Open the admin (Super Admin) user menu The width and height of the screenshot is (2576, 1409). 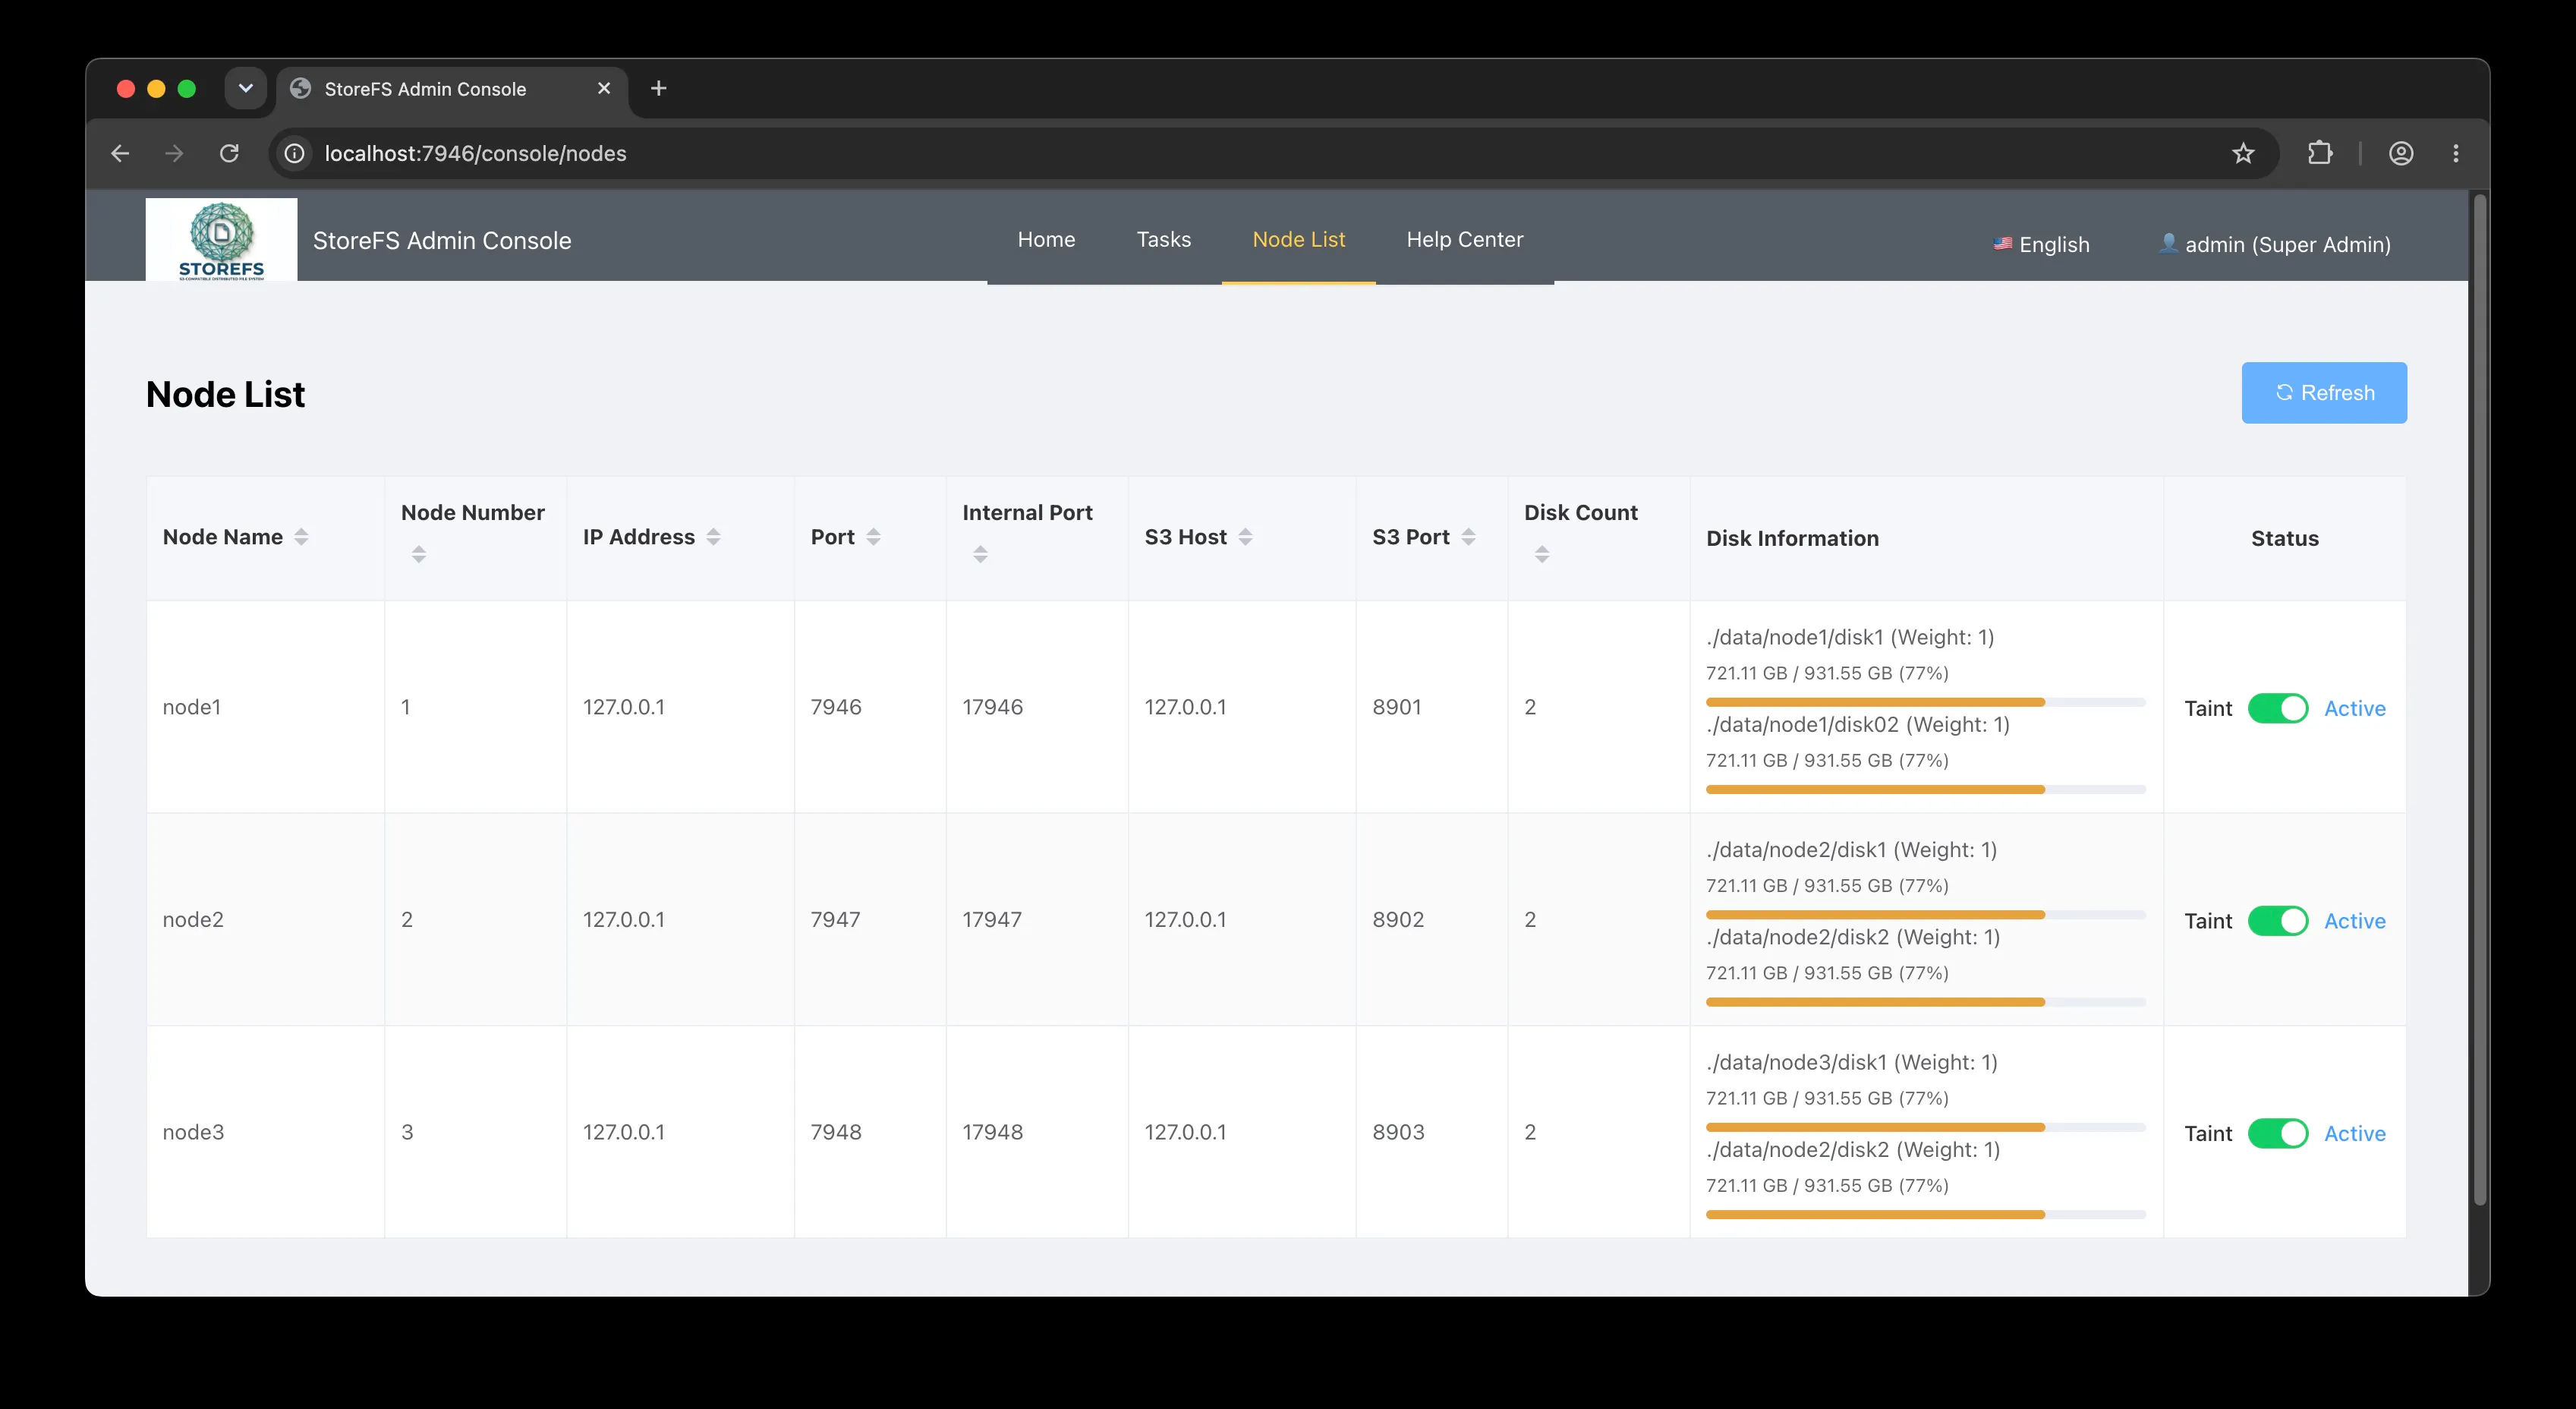(2275, 244)
